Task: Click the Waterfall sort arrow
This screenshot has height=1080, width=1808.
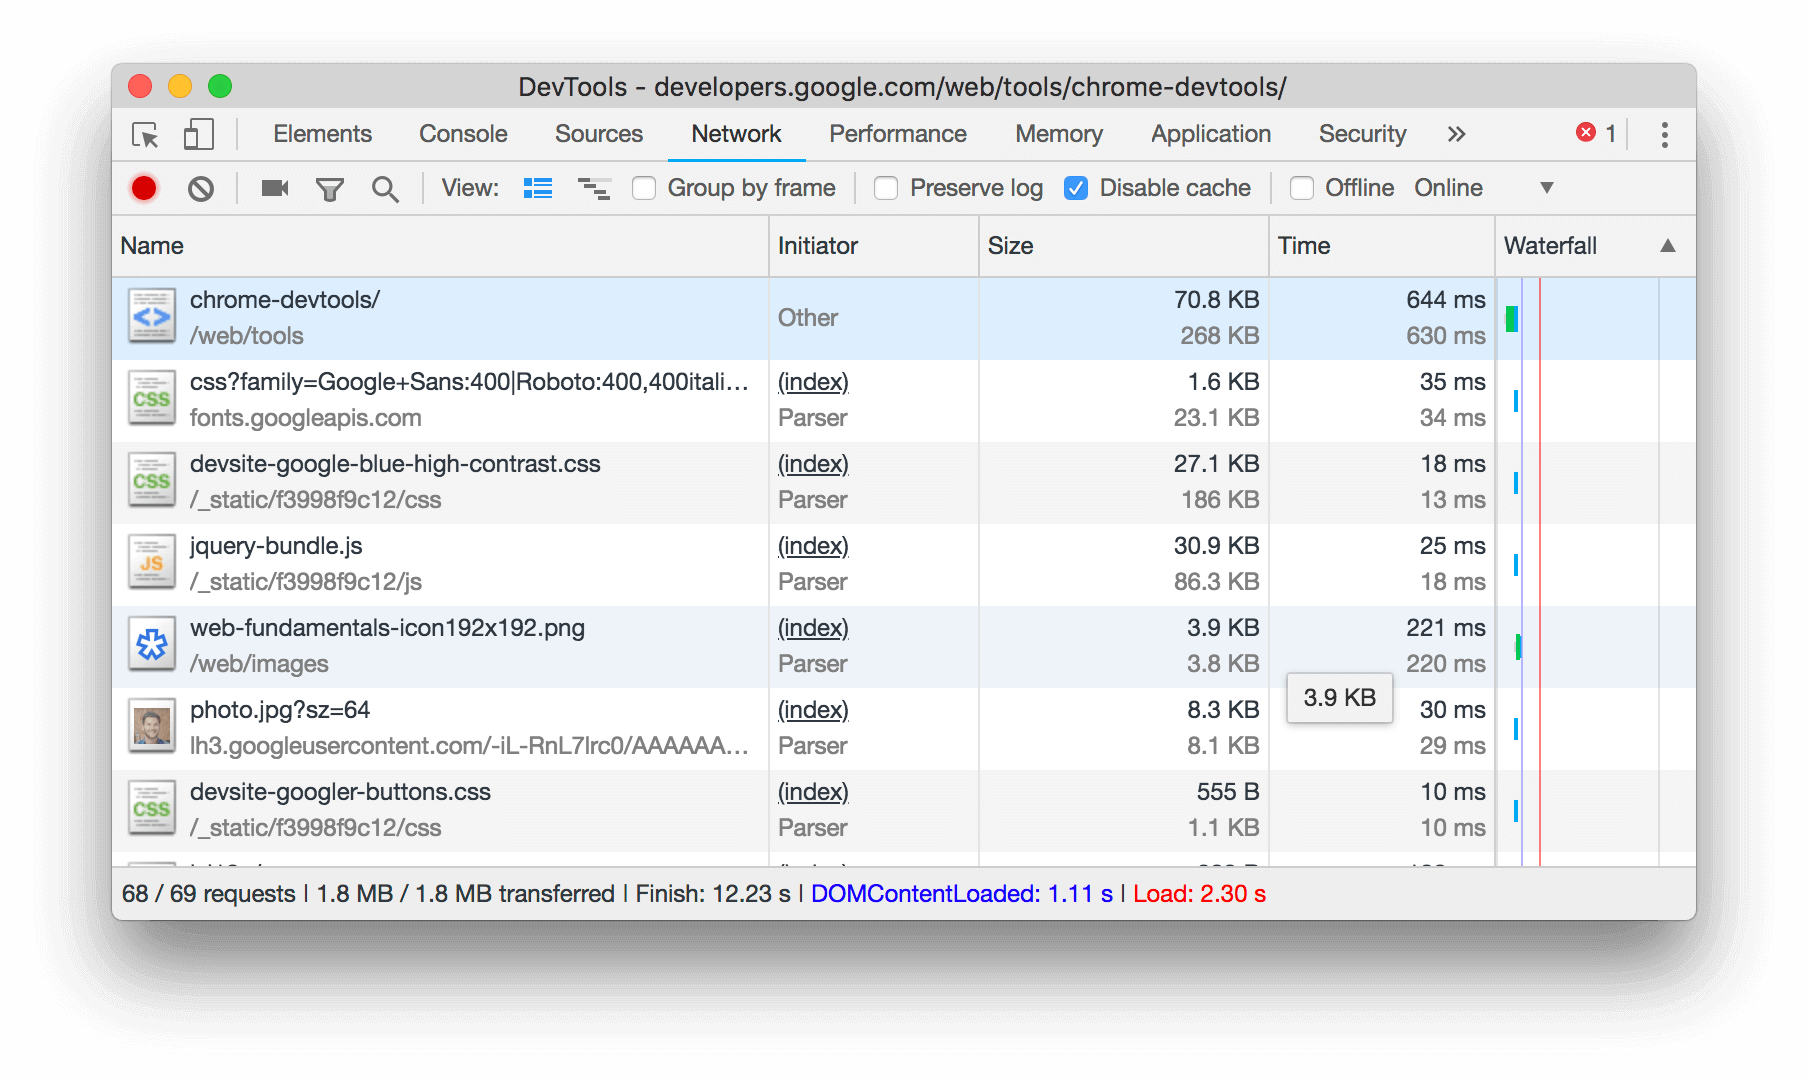Action: [x=1668, y=246]
